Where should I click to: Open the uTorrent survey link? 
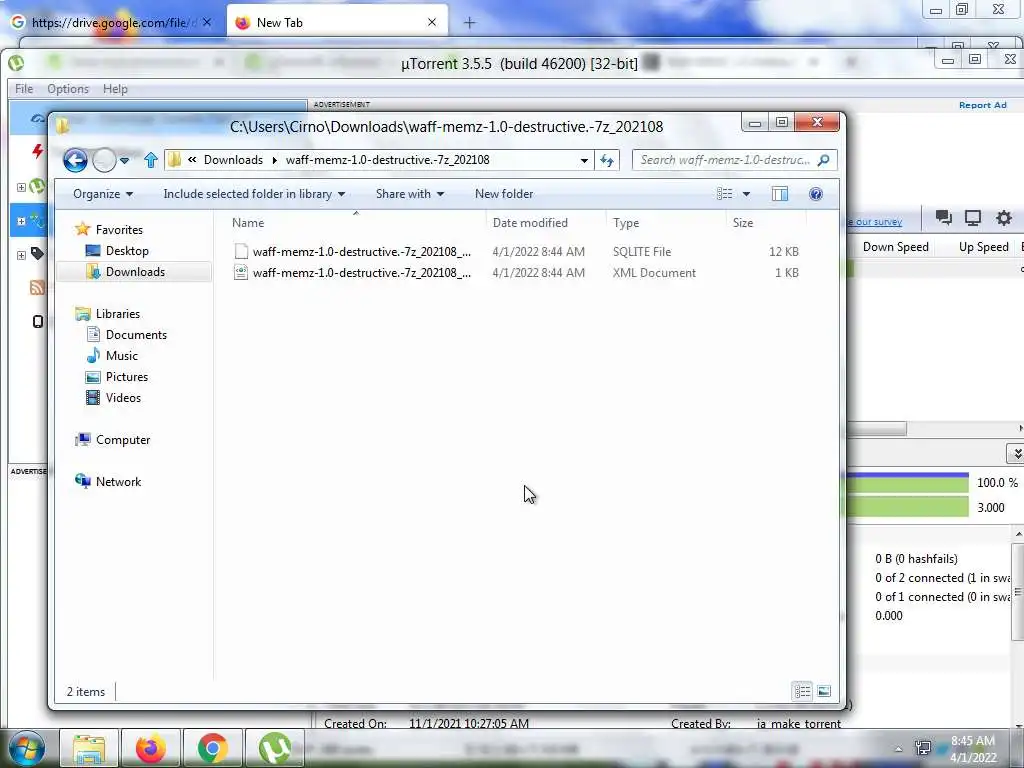coord(875,222)
